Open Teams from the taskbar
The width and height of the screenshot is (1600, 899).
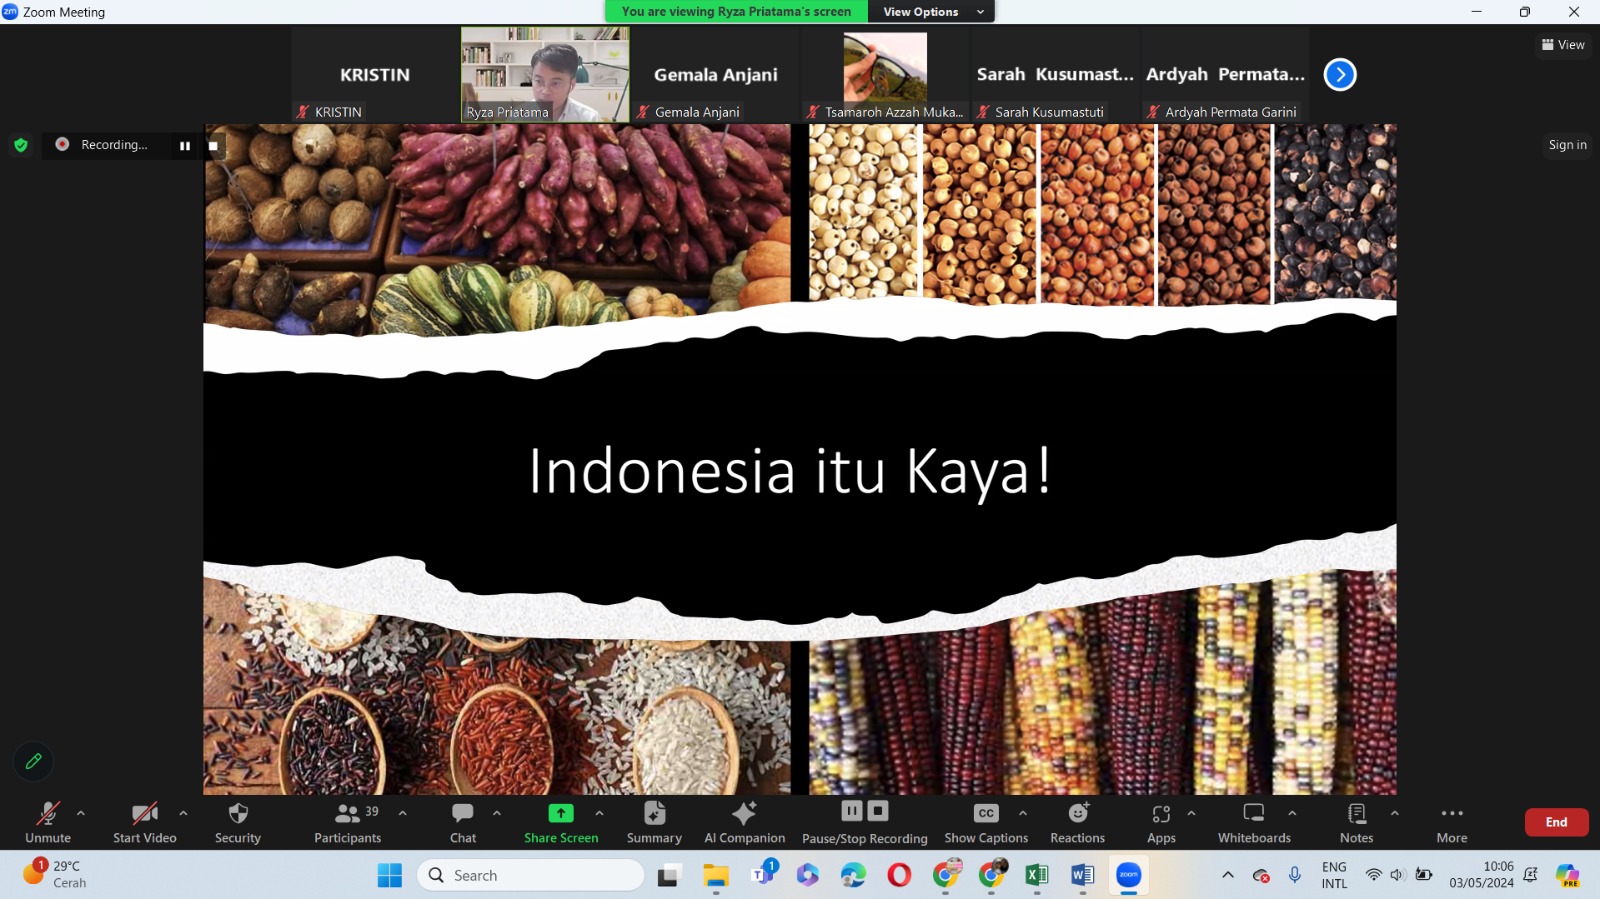coord(763,875)
